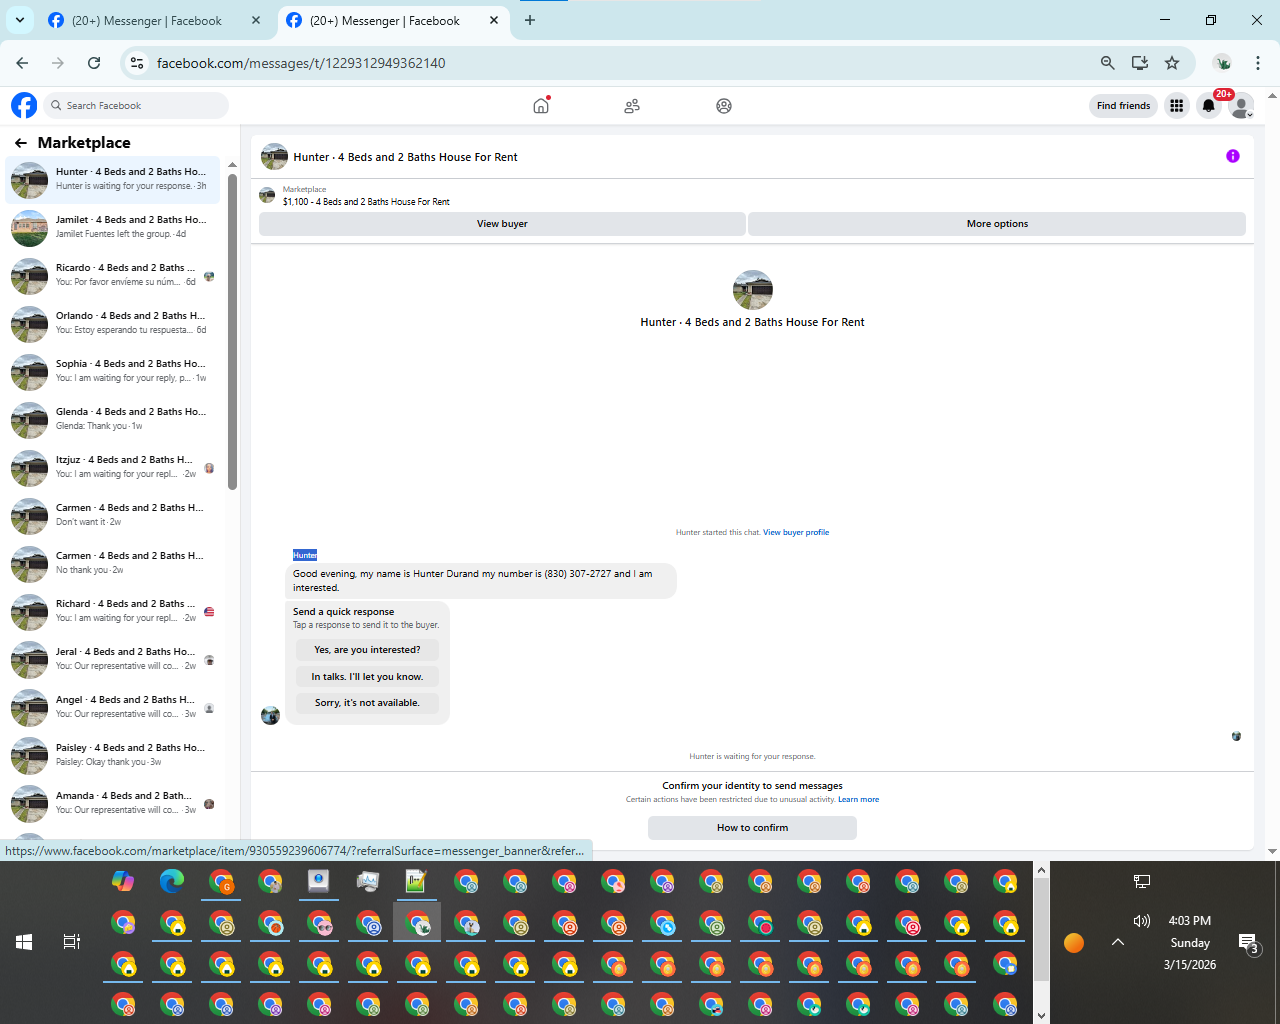This screenshot has width=1280, height=1024.
Task: Click the taskbar overflow down arrow
Action: click(1041, 1015)
